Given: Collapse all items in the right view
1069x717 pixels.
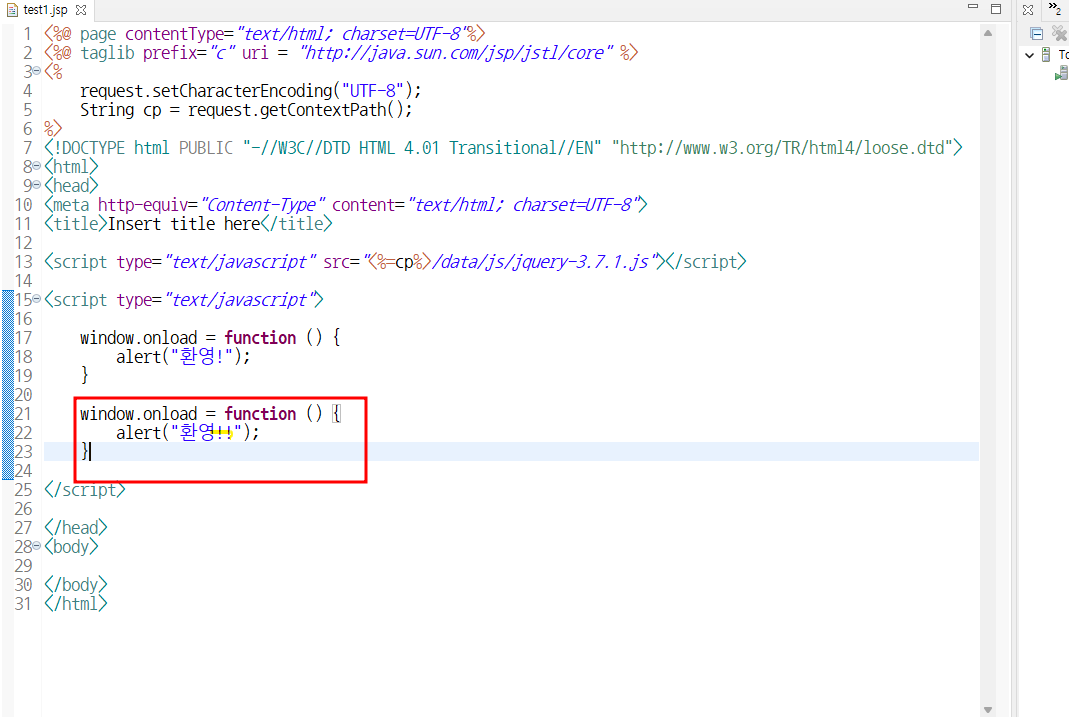Looking at the screenshot, I should pos(1036,33).
